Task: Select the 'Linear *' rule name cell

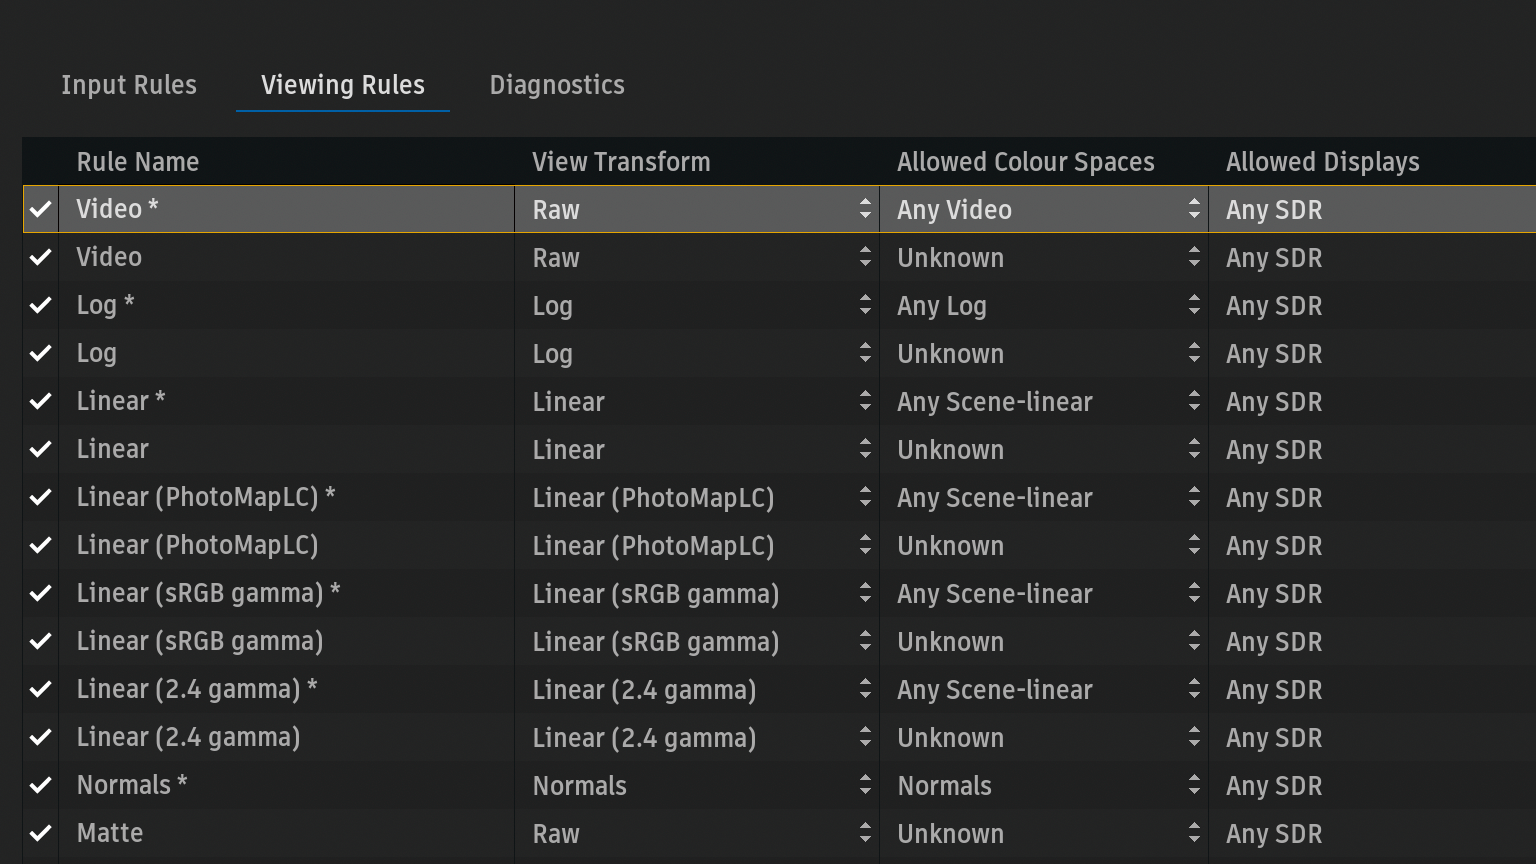Action: pos(121,402)
